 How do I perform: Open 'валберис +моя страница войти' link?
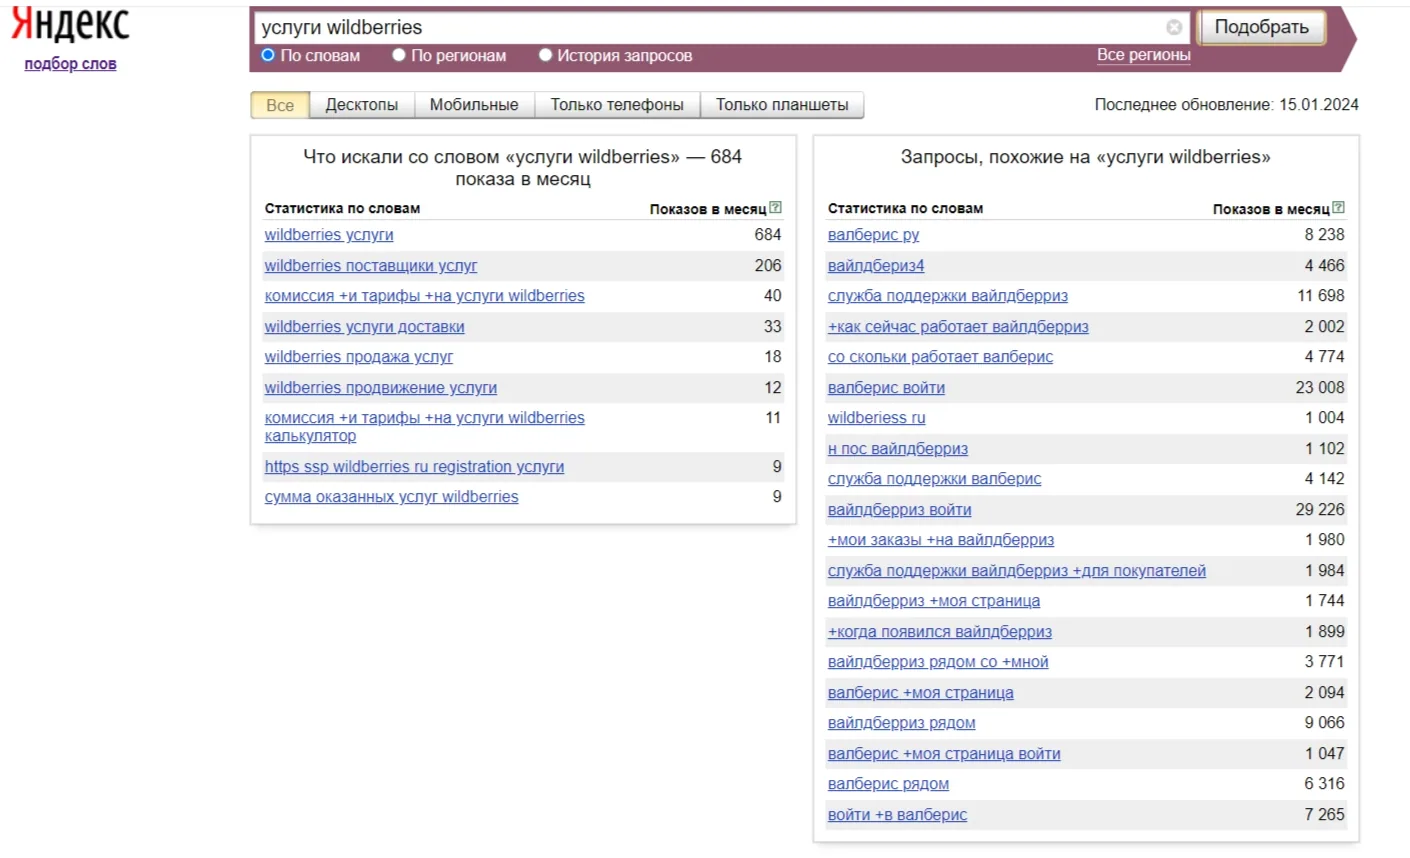point(944,754)
